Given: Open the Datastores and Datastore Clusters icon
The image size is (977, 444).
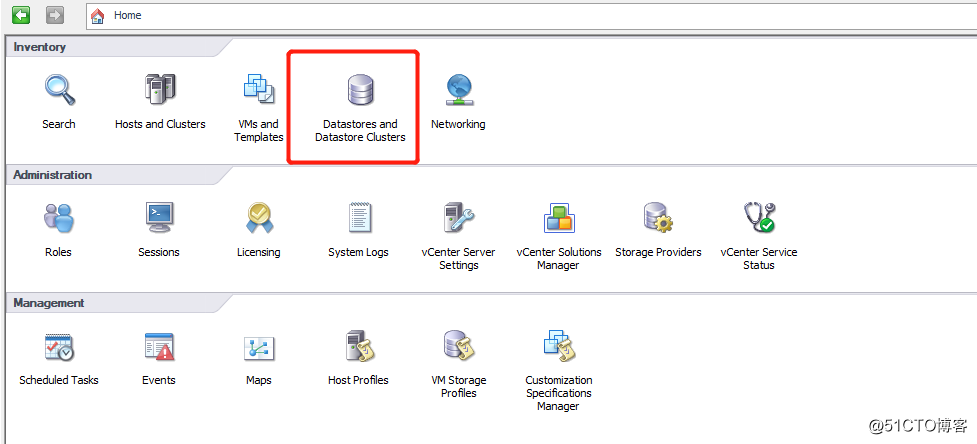Looking at the screenshot, I should pos(360,90).
